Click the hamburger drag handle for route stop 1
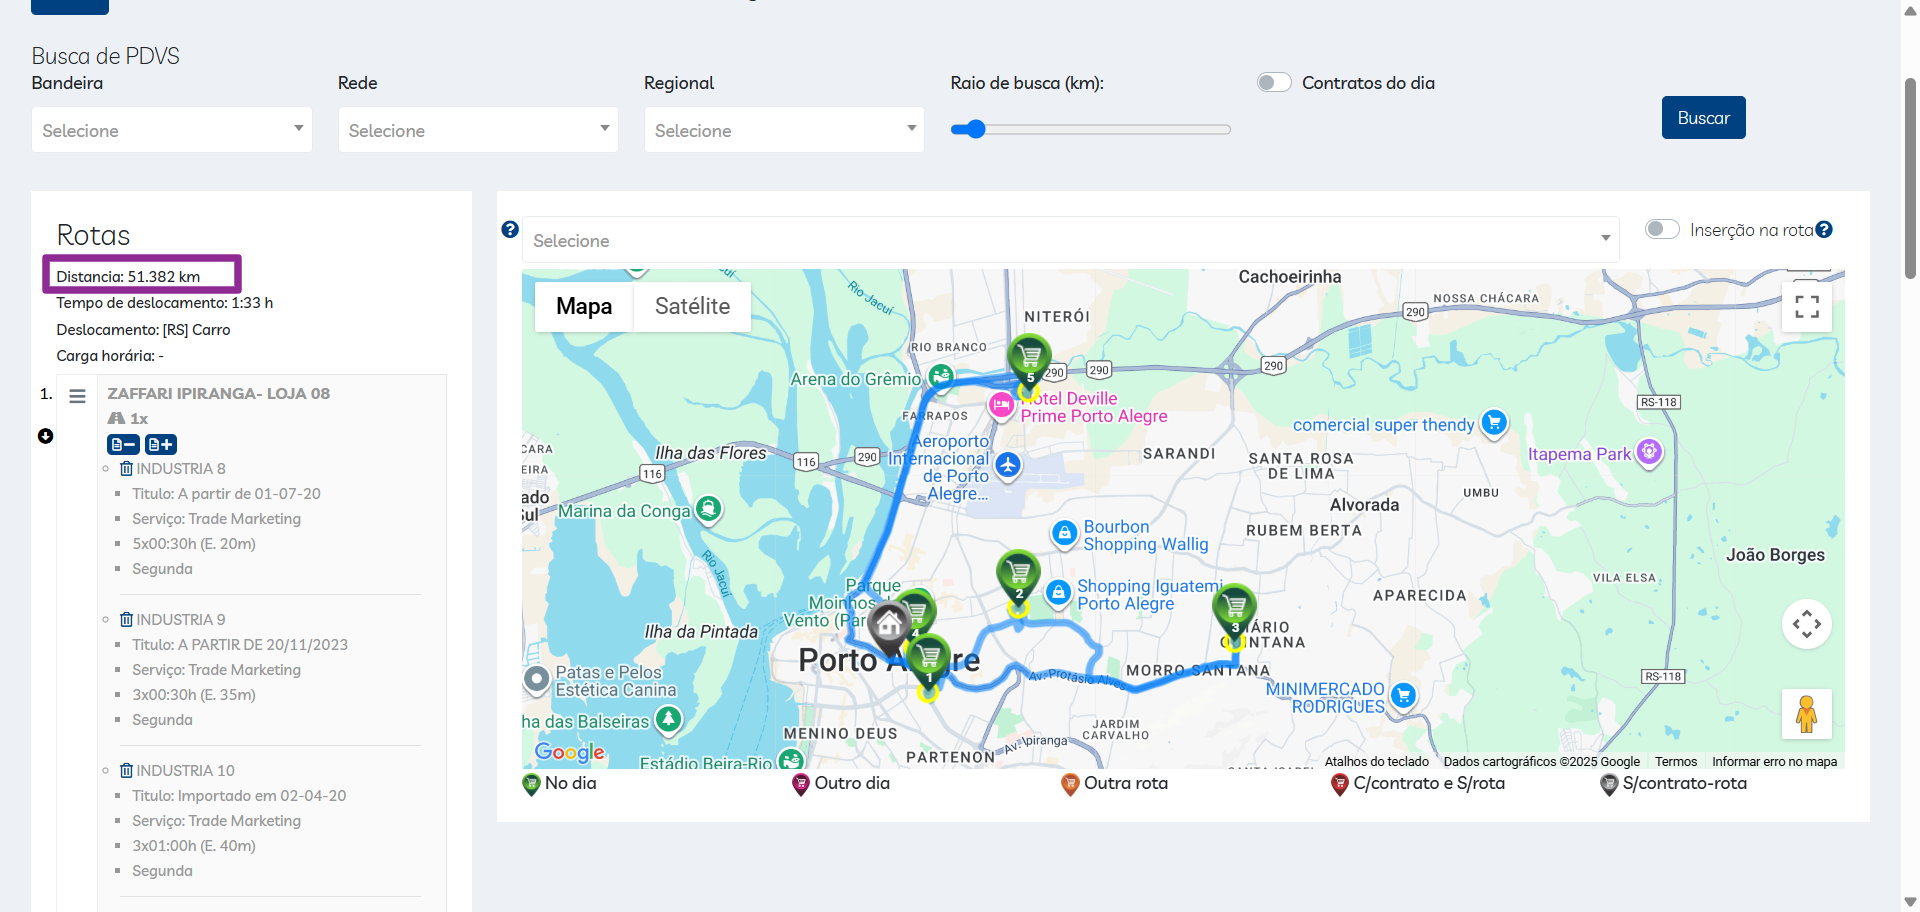This screenshot has width=1920, height=912. [77, 396]
